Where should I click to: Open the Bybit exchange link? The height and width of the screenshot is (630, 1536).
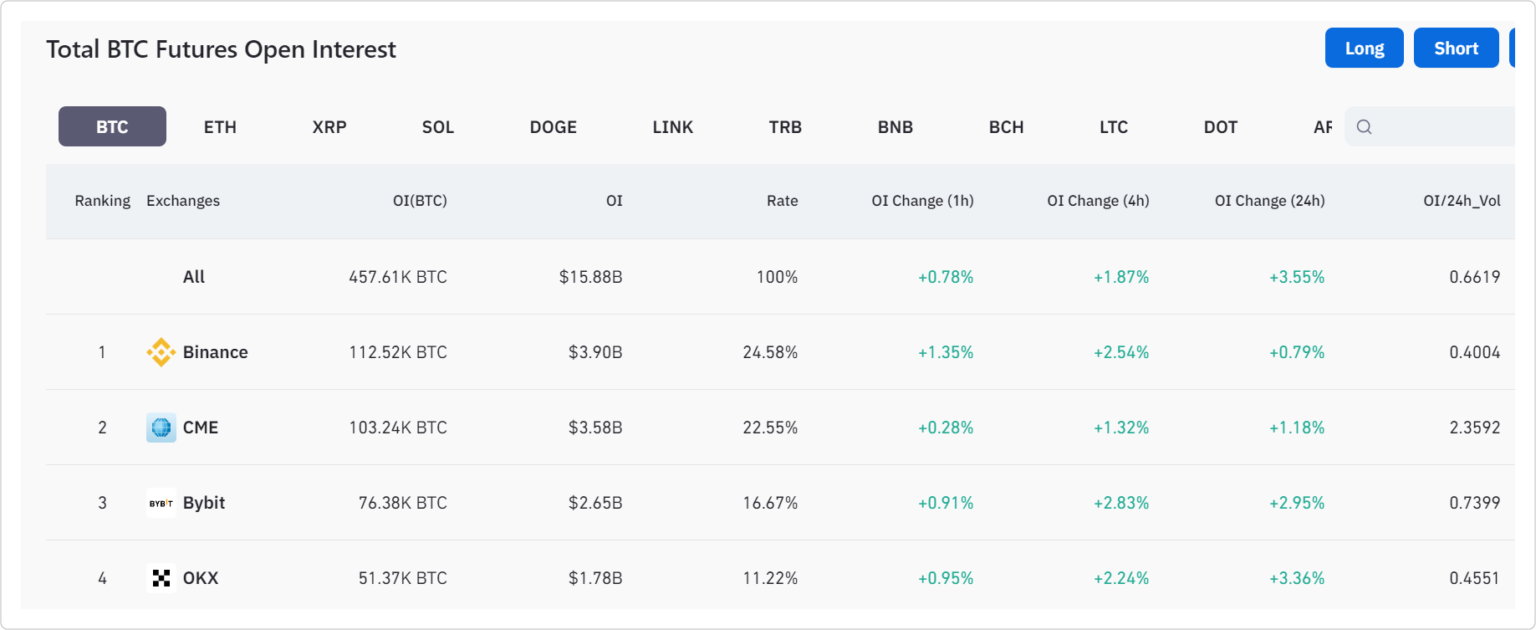pyautogui.click(x=204, y=503)
